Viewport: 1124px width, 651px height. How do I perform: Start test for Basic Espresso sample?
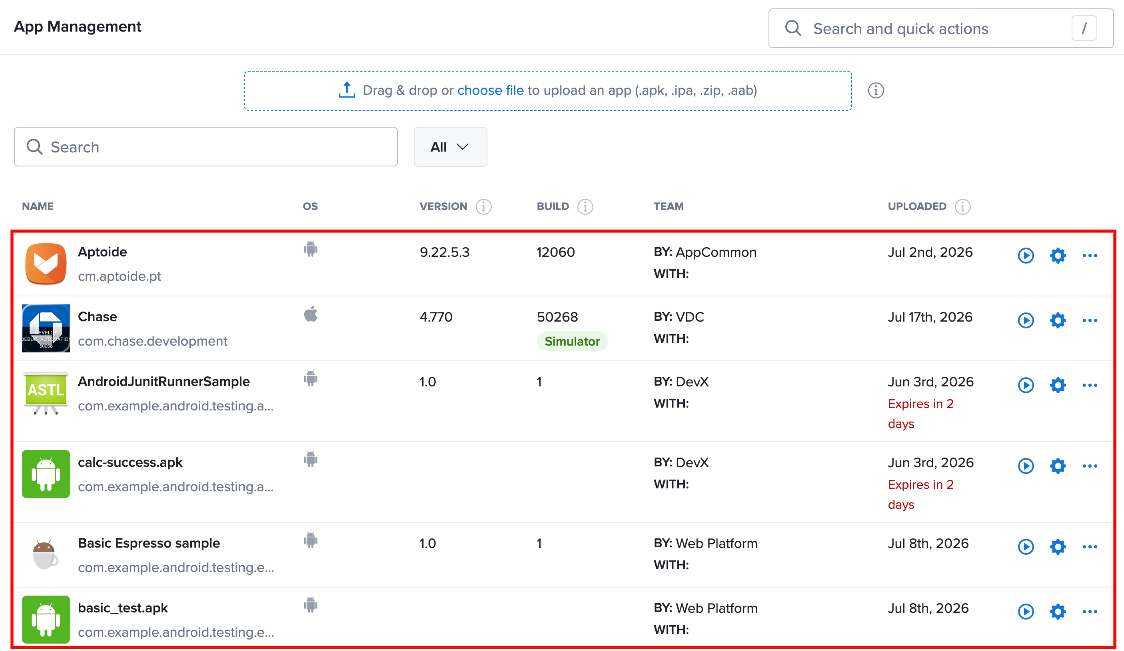click(1026, 547)
